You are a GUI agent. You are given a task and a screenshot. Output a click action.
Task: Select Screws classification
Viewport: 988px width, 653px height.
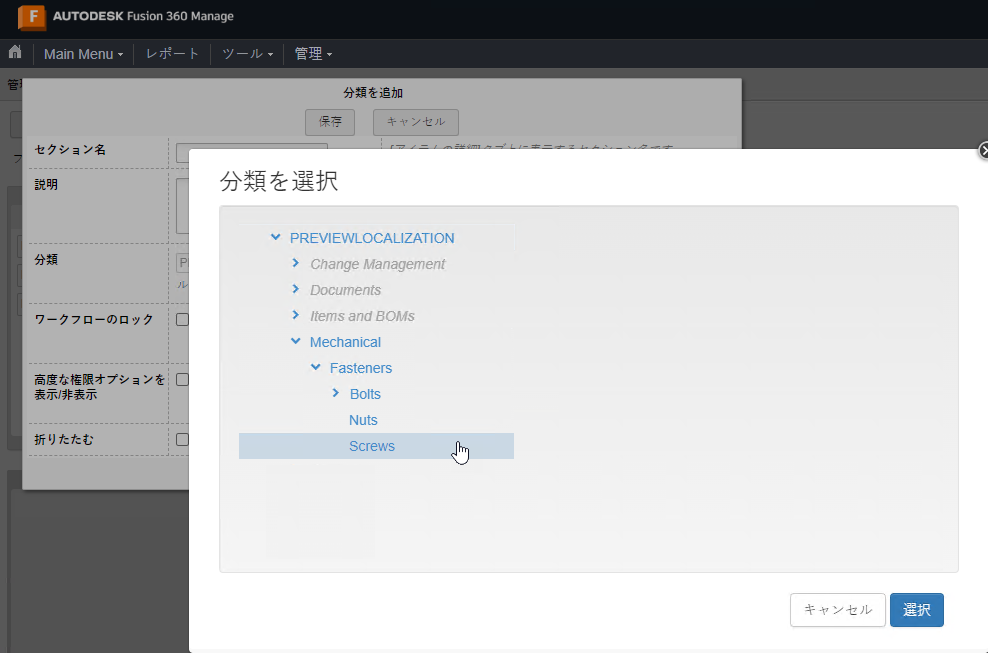[x=372, y=446]
